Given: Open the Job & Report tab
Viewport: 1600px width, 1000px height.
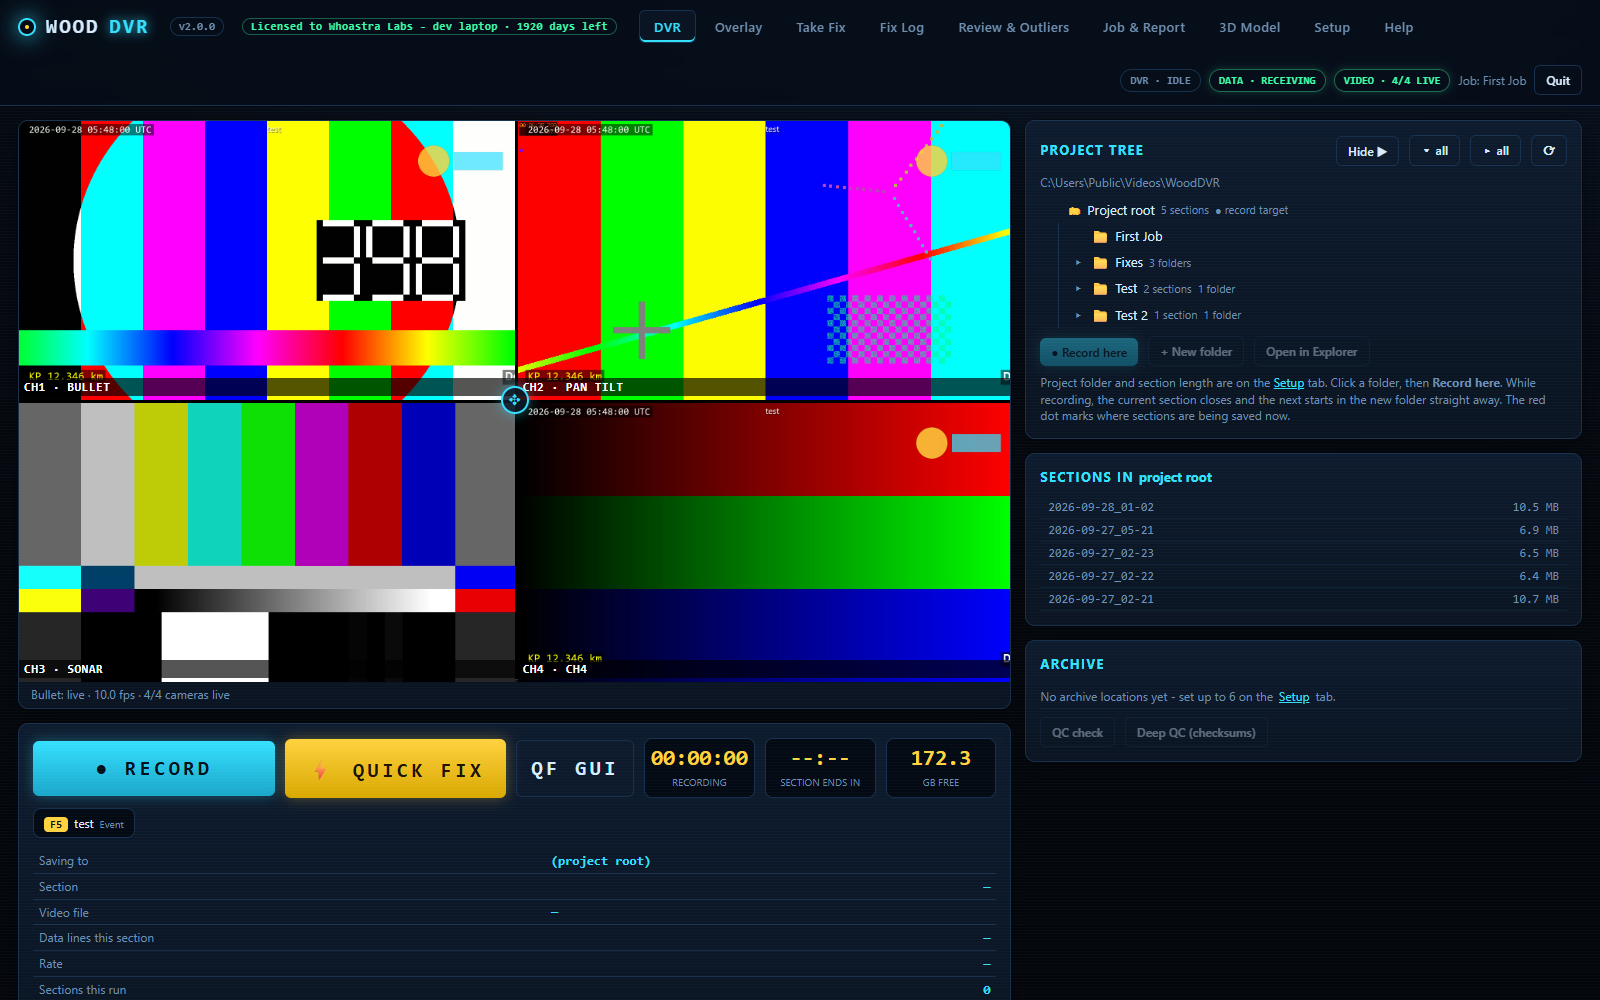Looking at the screenshot, I should [1144, 27].
